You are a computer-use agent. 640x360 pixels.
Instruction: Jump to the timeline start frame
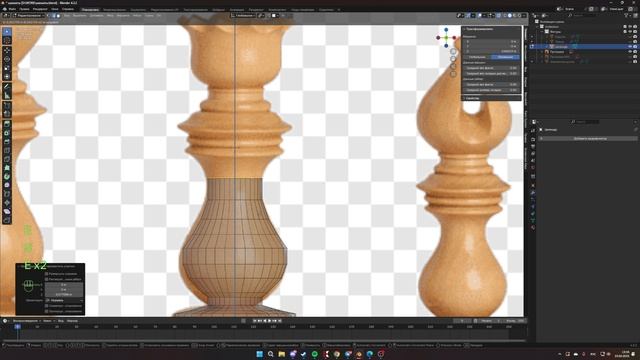pos(255,321)
